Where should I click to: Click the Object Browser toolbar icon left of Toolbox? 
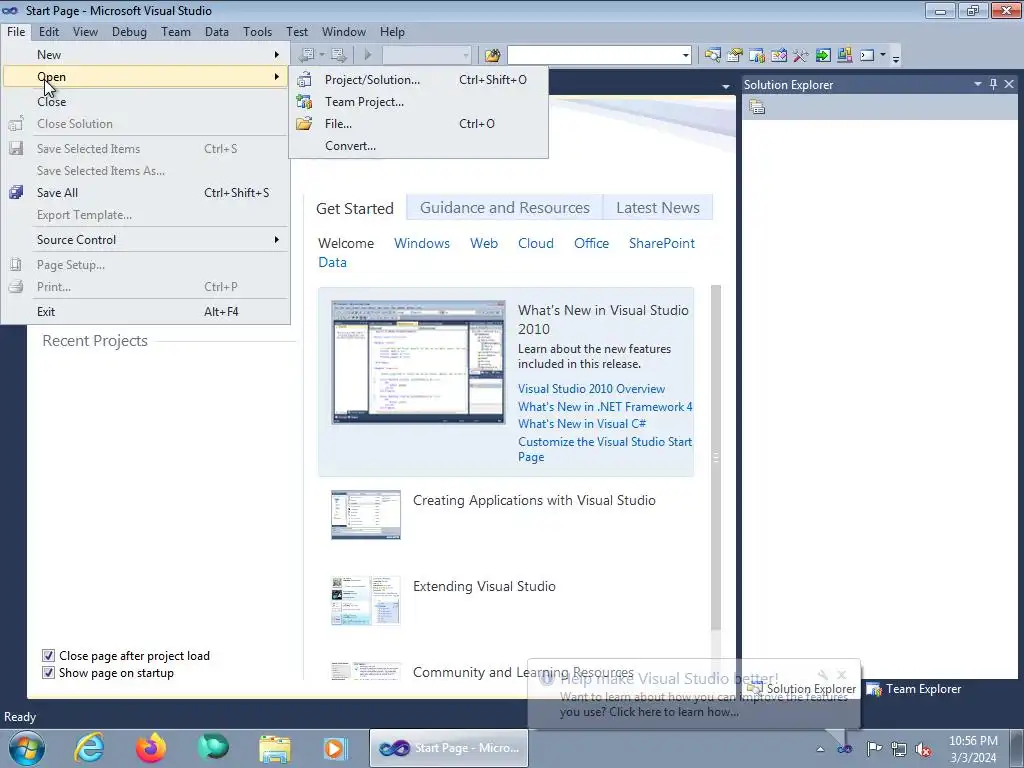[x=778, y=56]
